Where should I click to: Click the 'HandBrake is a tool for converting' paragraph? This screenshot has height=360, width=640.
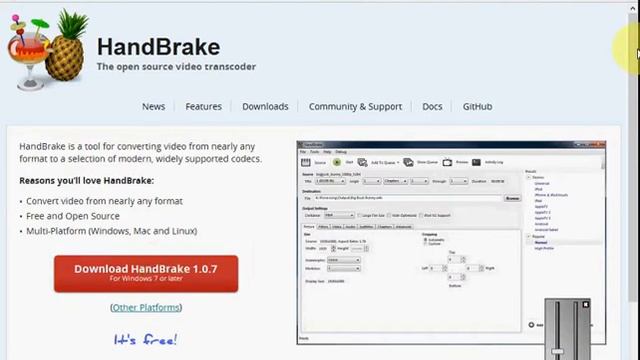pyautogui.click(x=140, y=152)
